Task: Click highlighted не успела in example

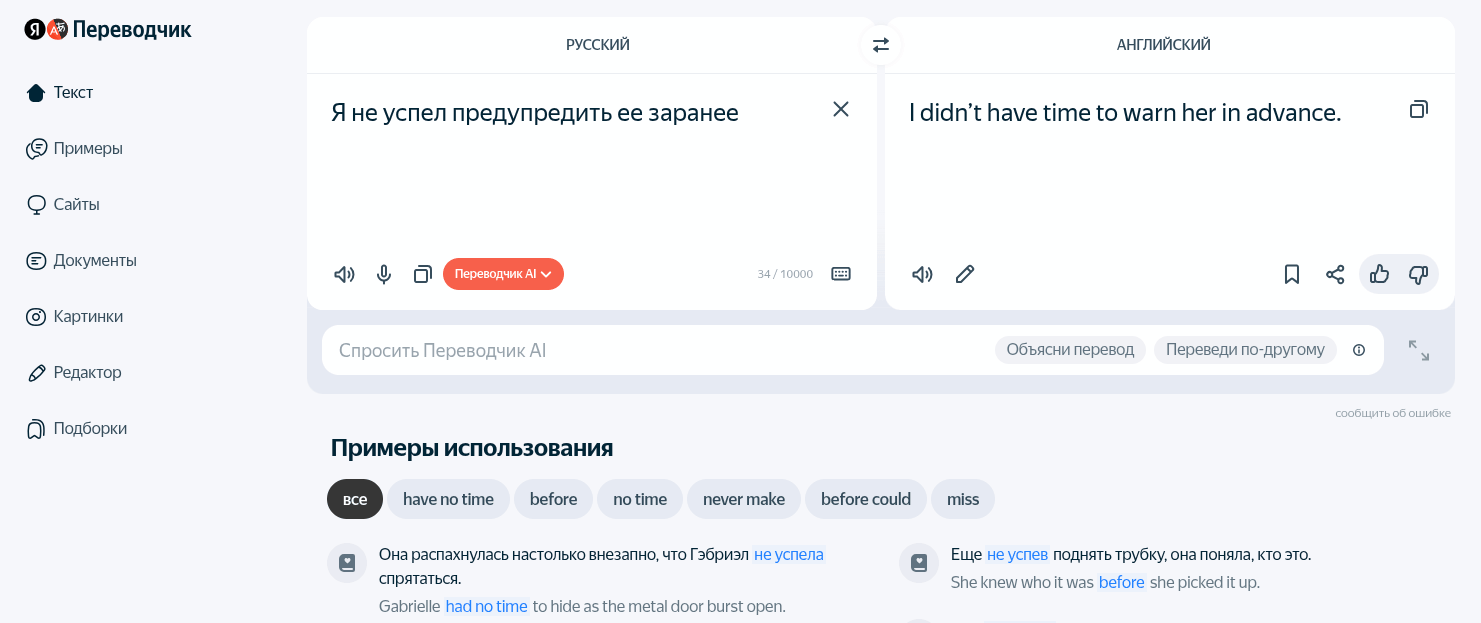Action: (x=789, y=554)
